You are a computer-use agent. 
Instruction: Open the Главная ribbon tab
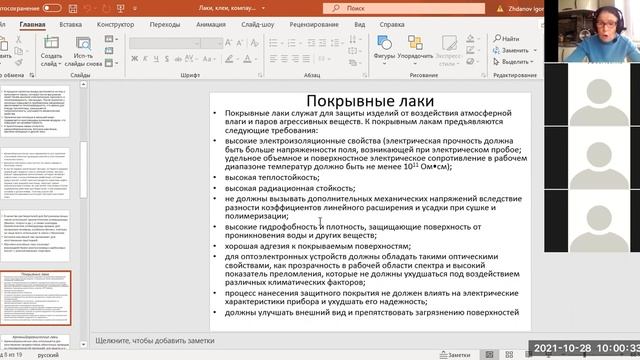pos(32,24)
